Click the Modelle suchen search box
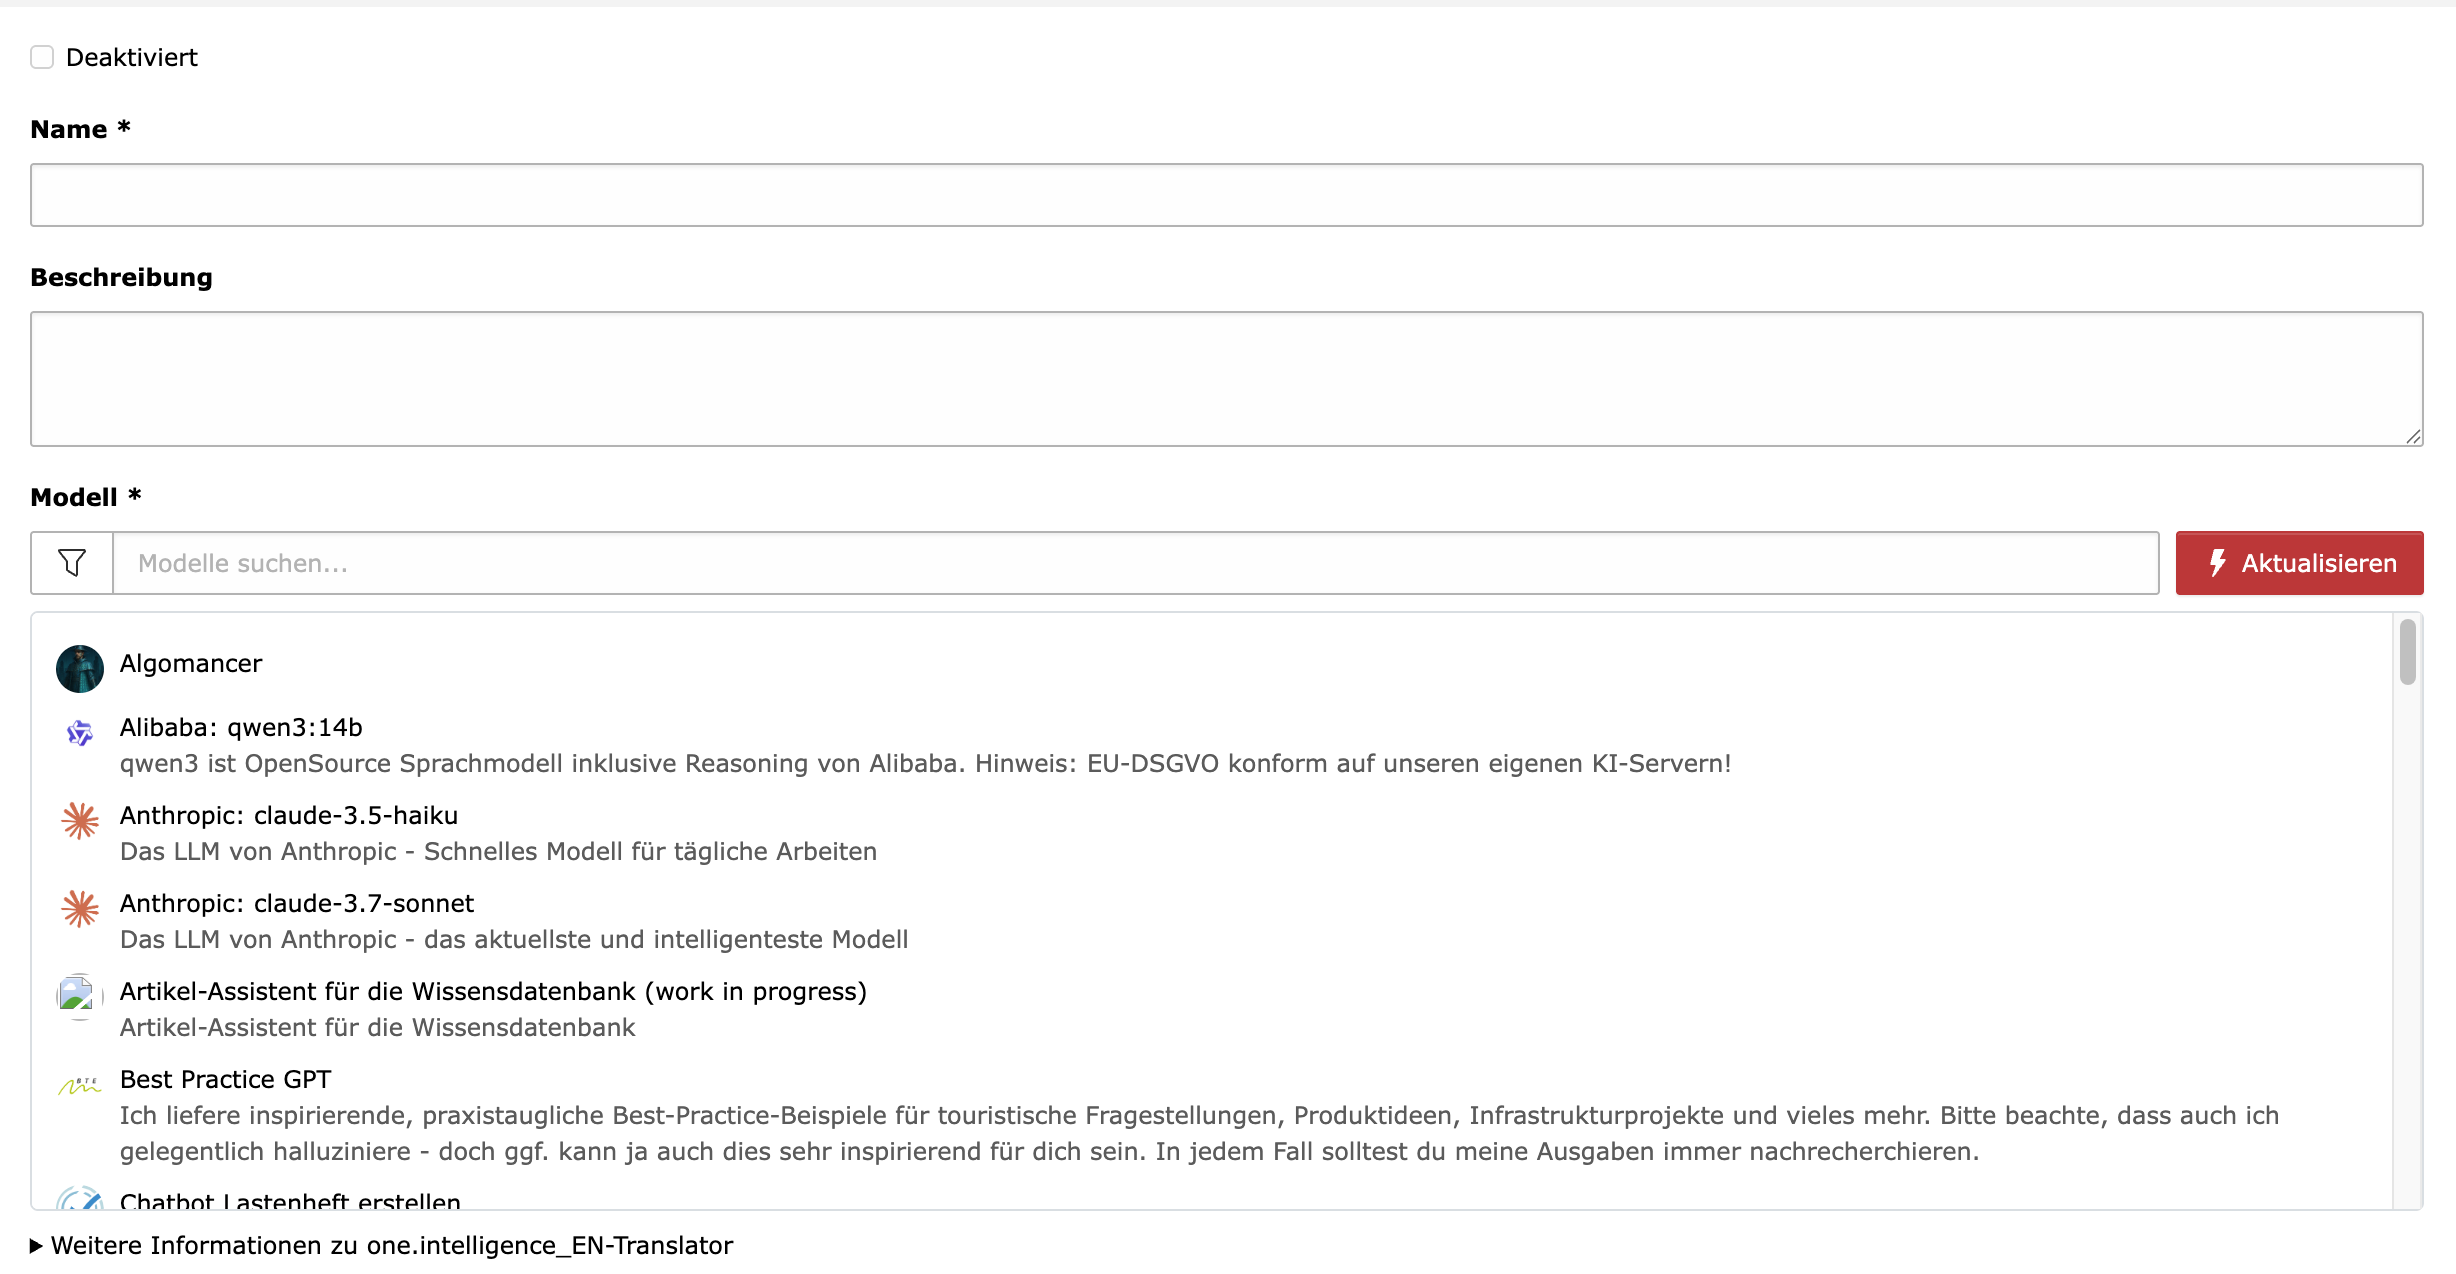 point(1135,563)
